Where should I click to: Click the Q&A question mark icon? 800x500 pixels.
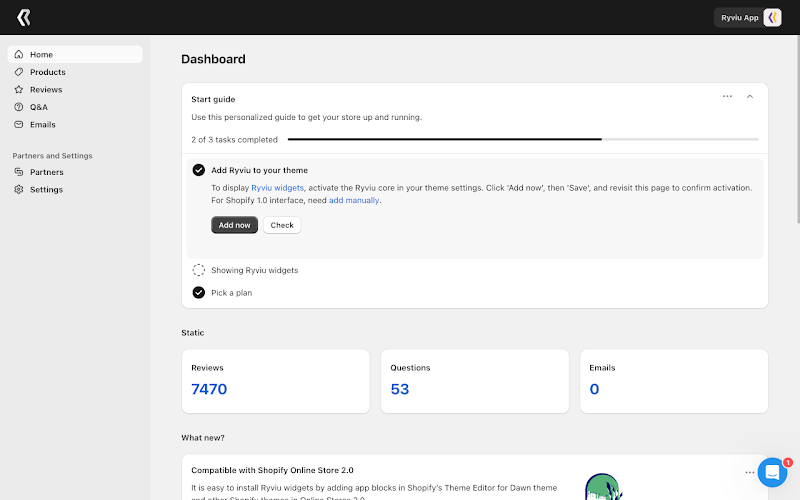click(19, 107)
